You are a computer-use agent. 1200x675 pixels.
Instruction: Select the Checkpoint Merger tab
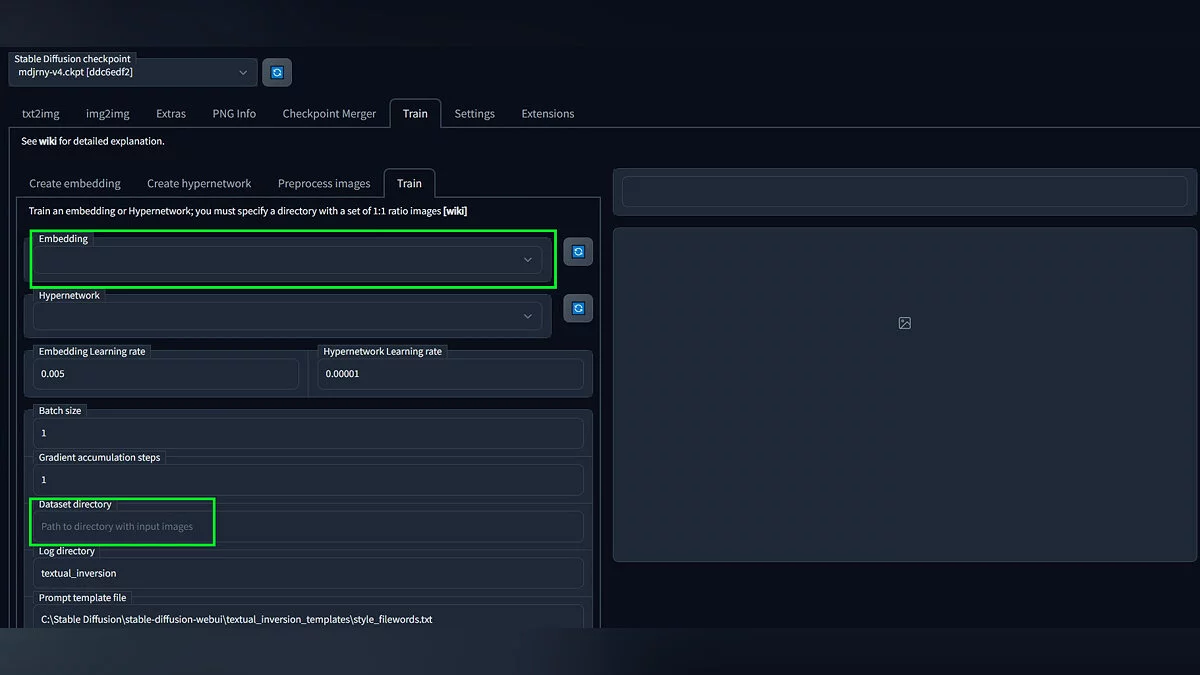coord(329,114)
